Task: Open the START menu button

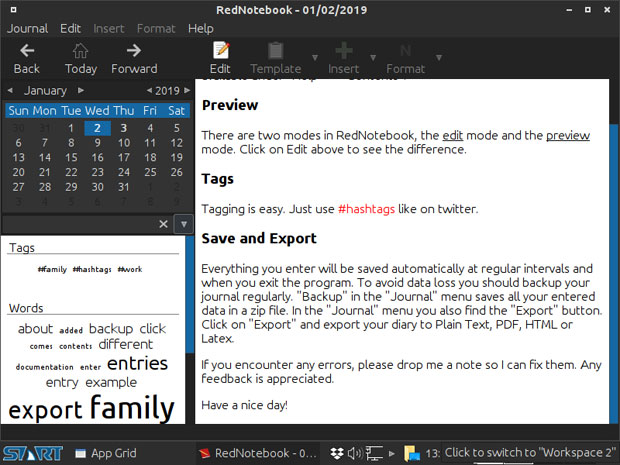Action: (x=32, y=453)
